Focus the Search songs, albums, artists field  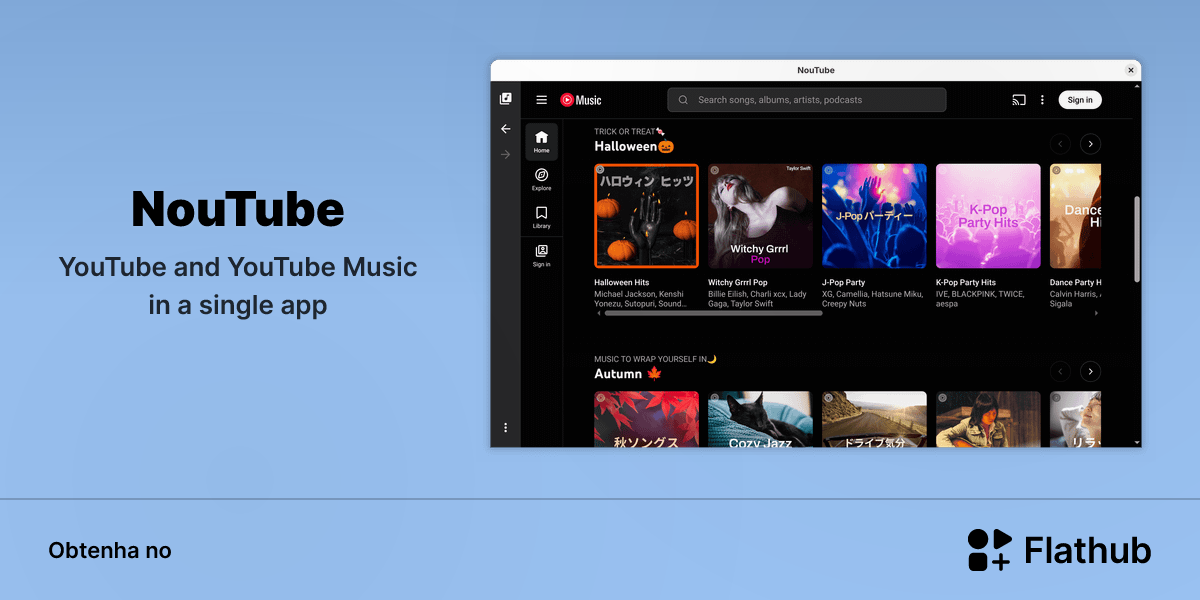pos(807,100)
